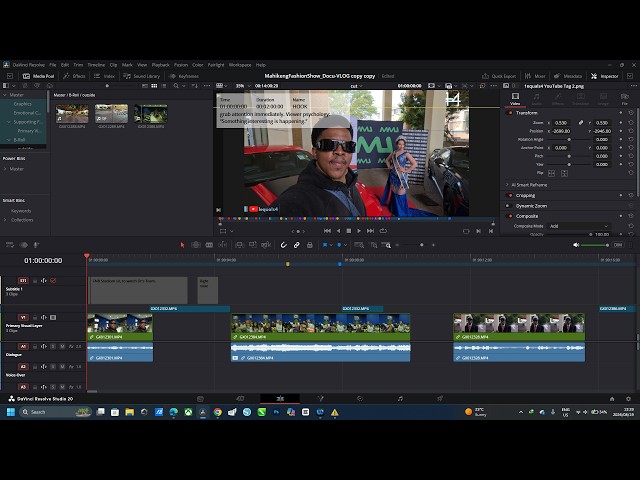
Task: Open the Quick Export dialog
Action: click(499, 76)
